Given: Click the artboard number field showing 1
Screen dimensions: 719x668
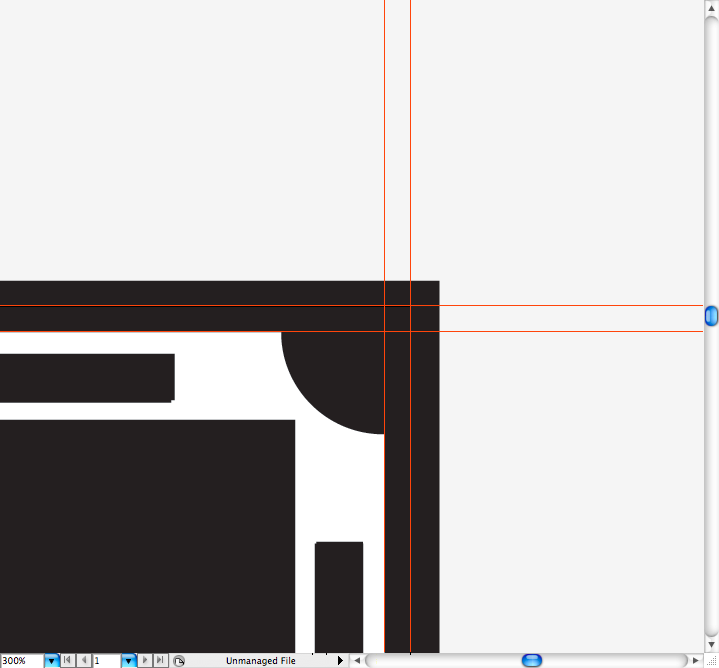Looking at the screenshot, I should (x=106, y=661).
